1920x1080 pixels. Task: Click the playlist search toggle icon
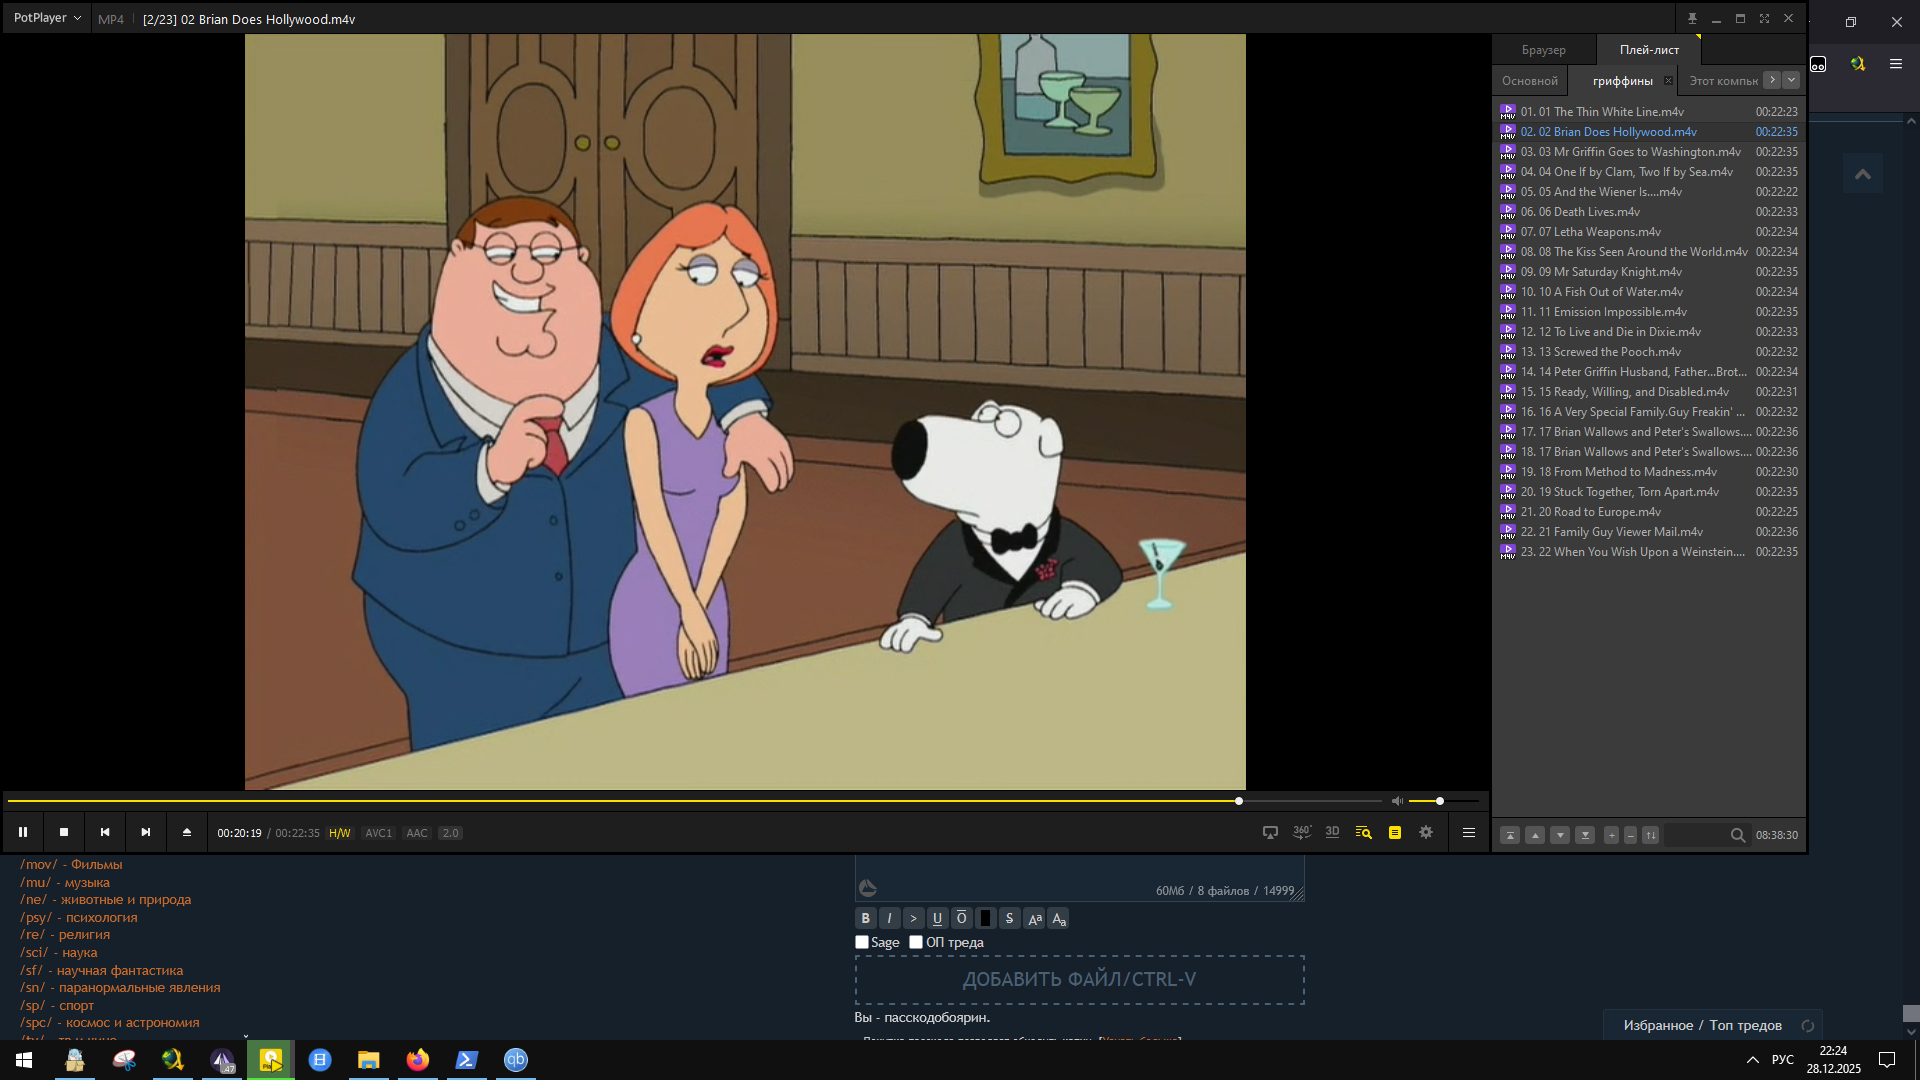[x=1363, y=832]
